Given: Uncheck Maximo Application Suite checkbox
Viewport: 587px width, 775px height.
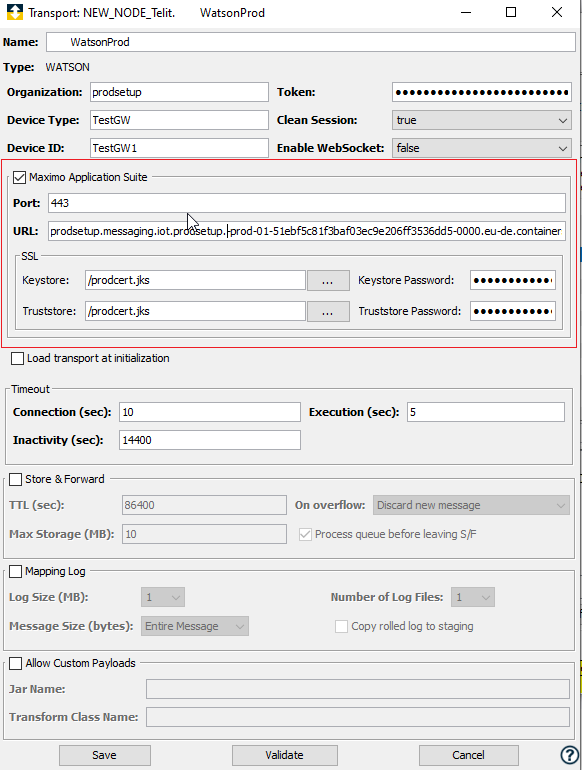Looking at the screenshot, I should click(x=19, y=177).
